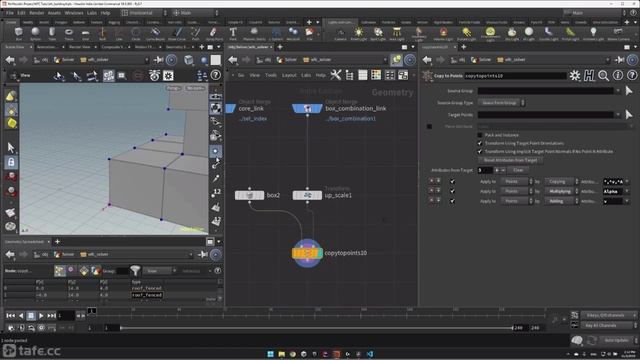
Task: Open Apply to Points dropdown in Copying row
Action: (517, 181)
